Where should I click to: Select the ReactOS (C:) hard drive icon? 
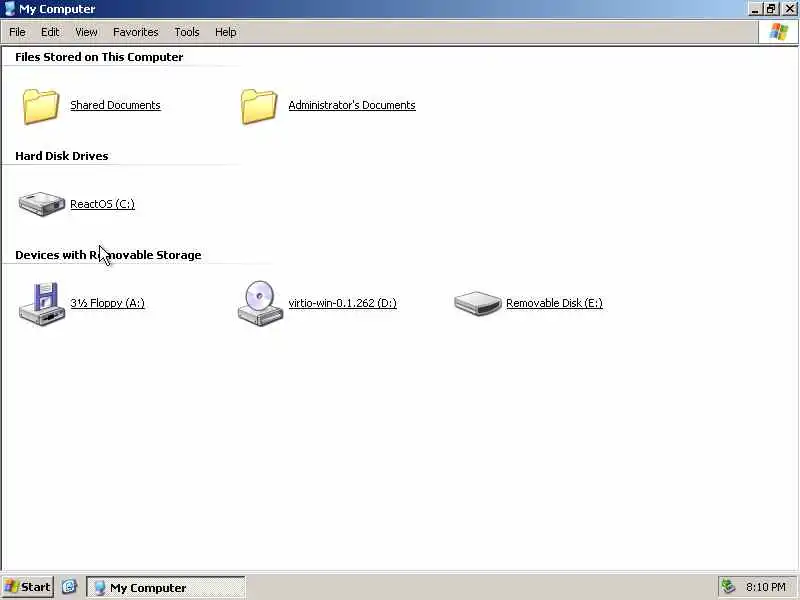coord(41,204)
